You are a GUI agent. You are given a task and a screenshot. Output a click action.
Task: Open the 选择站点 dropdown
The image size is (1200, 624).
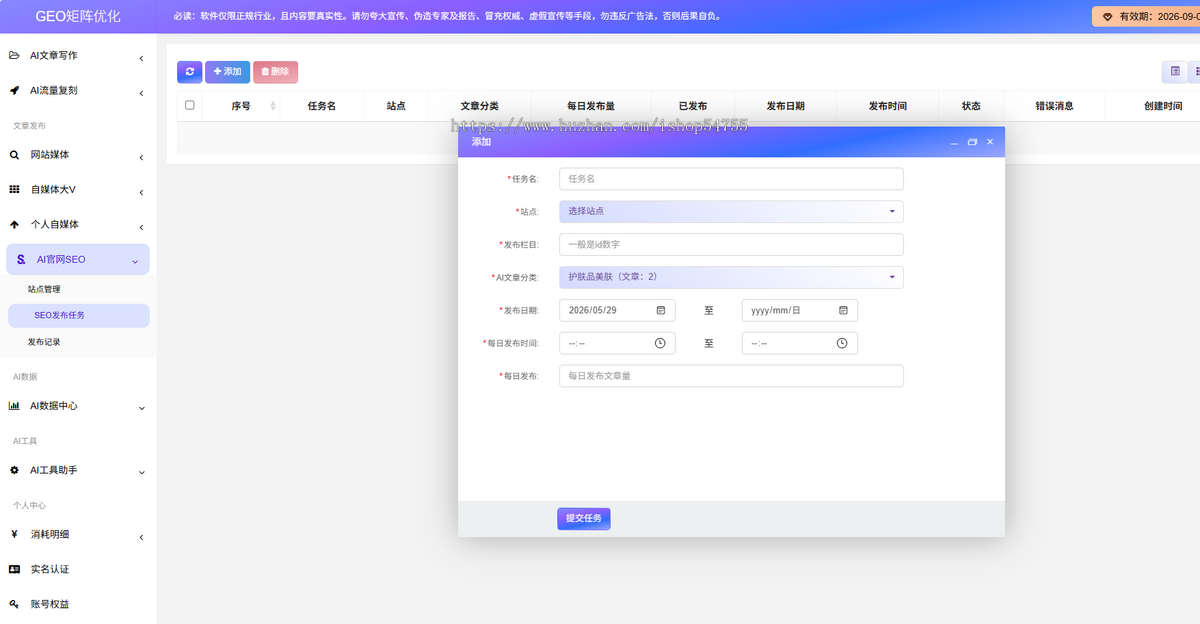(x=731, y=211)
